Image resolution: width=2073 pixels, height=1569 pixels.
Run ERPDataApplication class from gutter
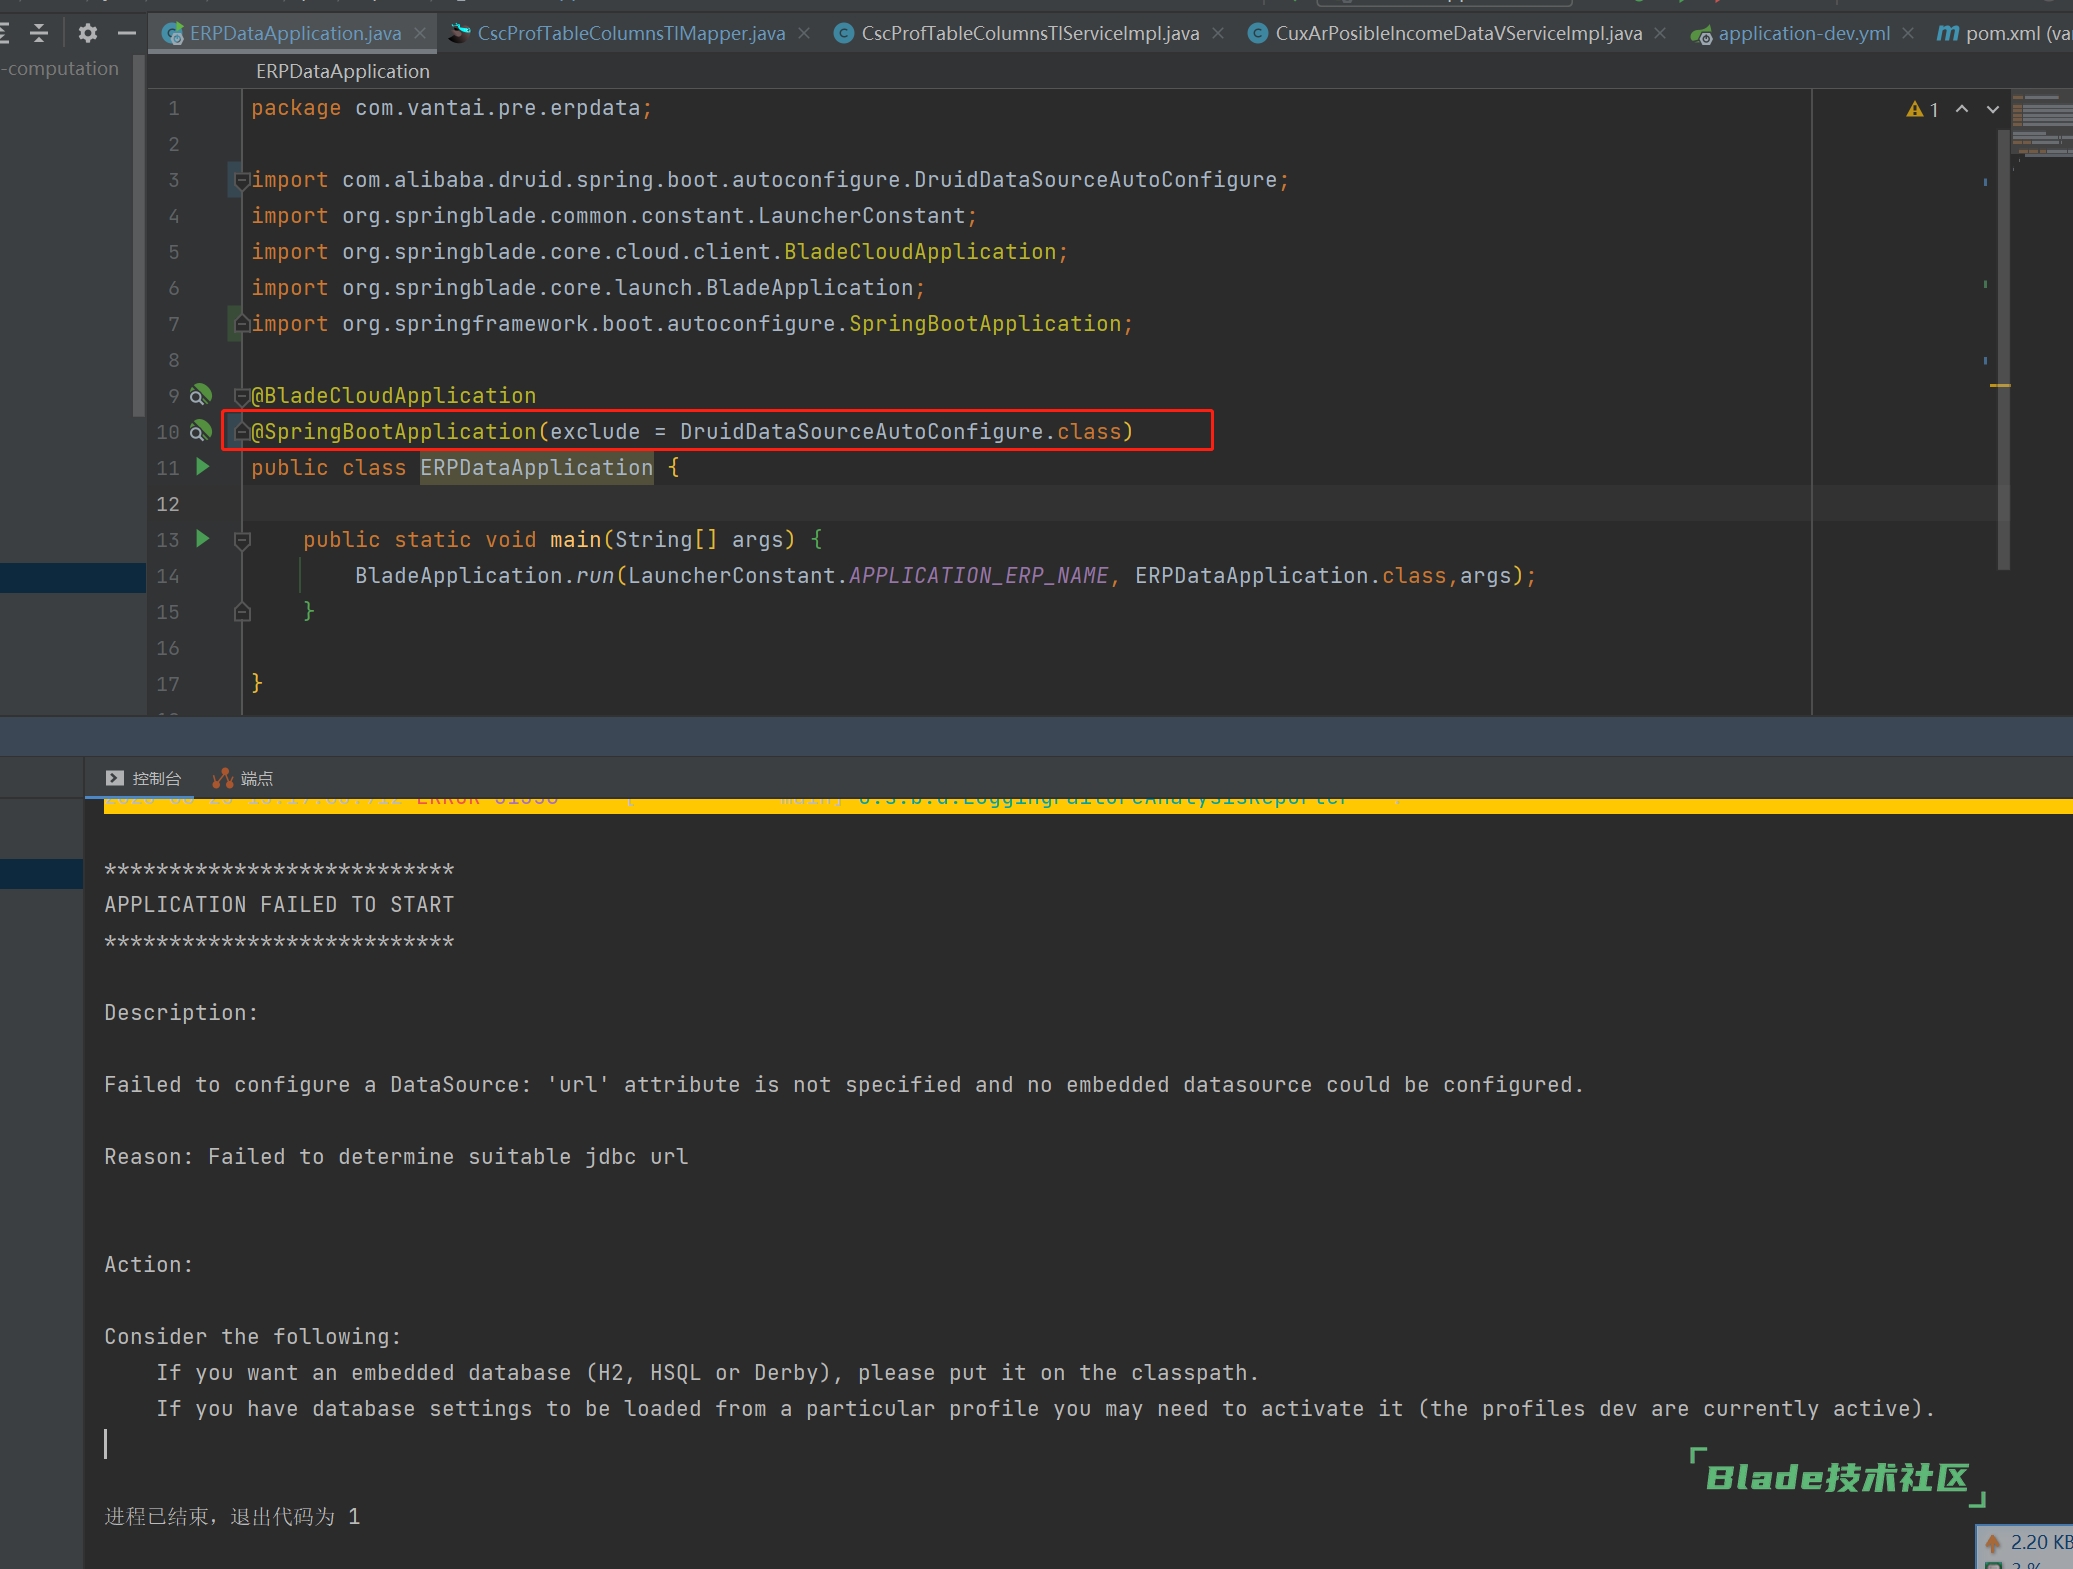tap(203, 466)
